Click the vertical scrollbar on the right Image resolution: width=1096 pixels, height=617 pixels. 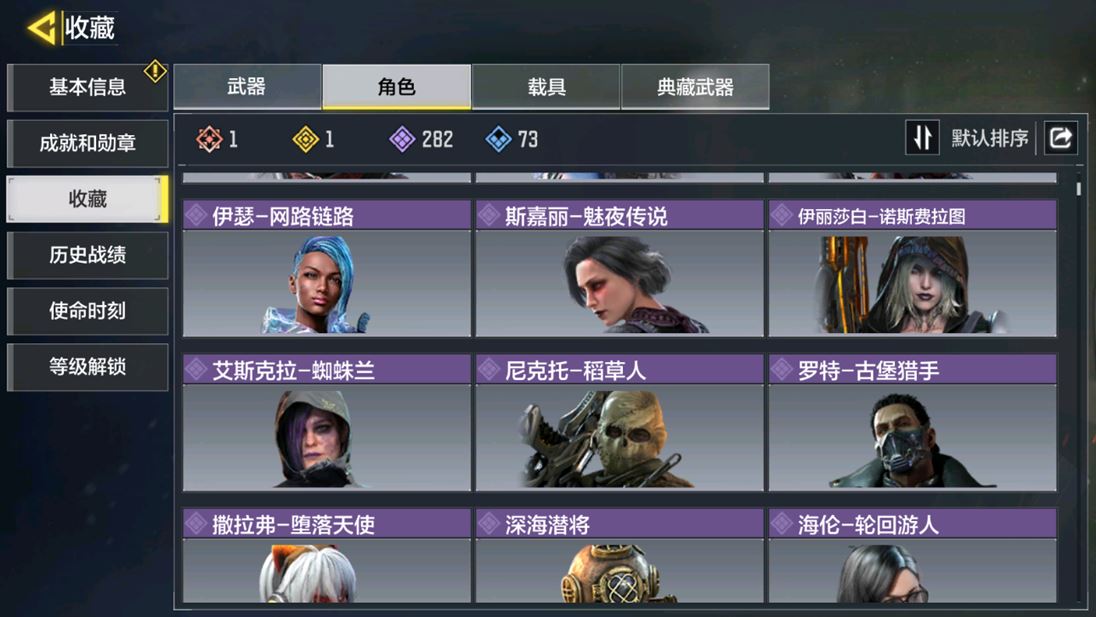pos(1079,189)
